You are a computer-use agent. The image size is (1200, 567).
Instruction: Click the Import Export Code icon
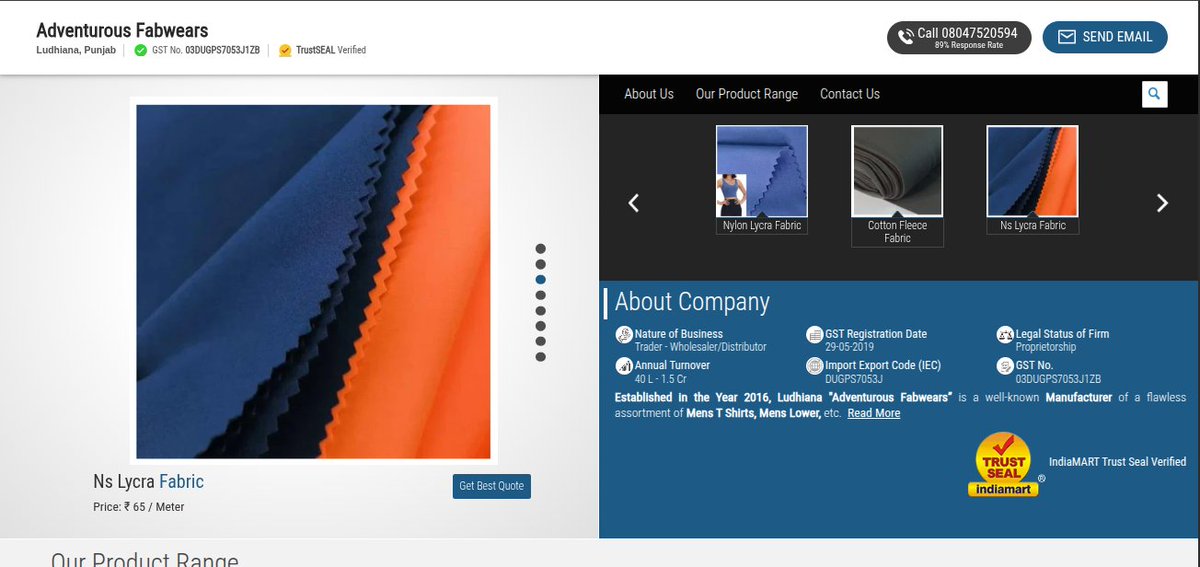click(x=814, y=366)
